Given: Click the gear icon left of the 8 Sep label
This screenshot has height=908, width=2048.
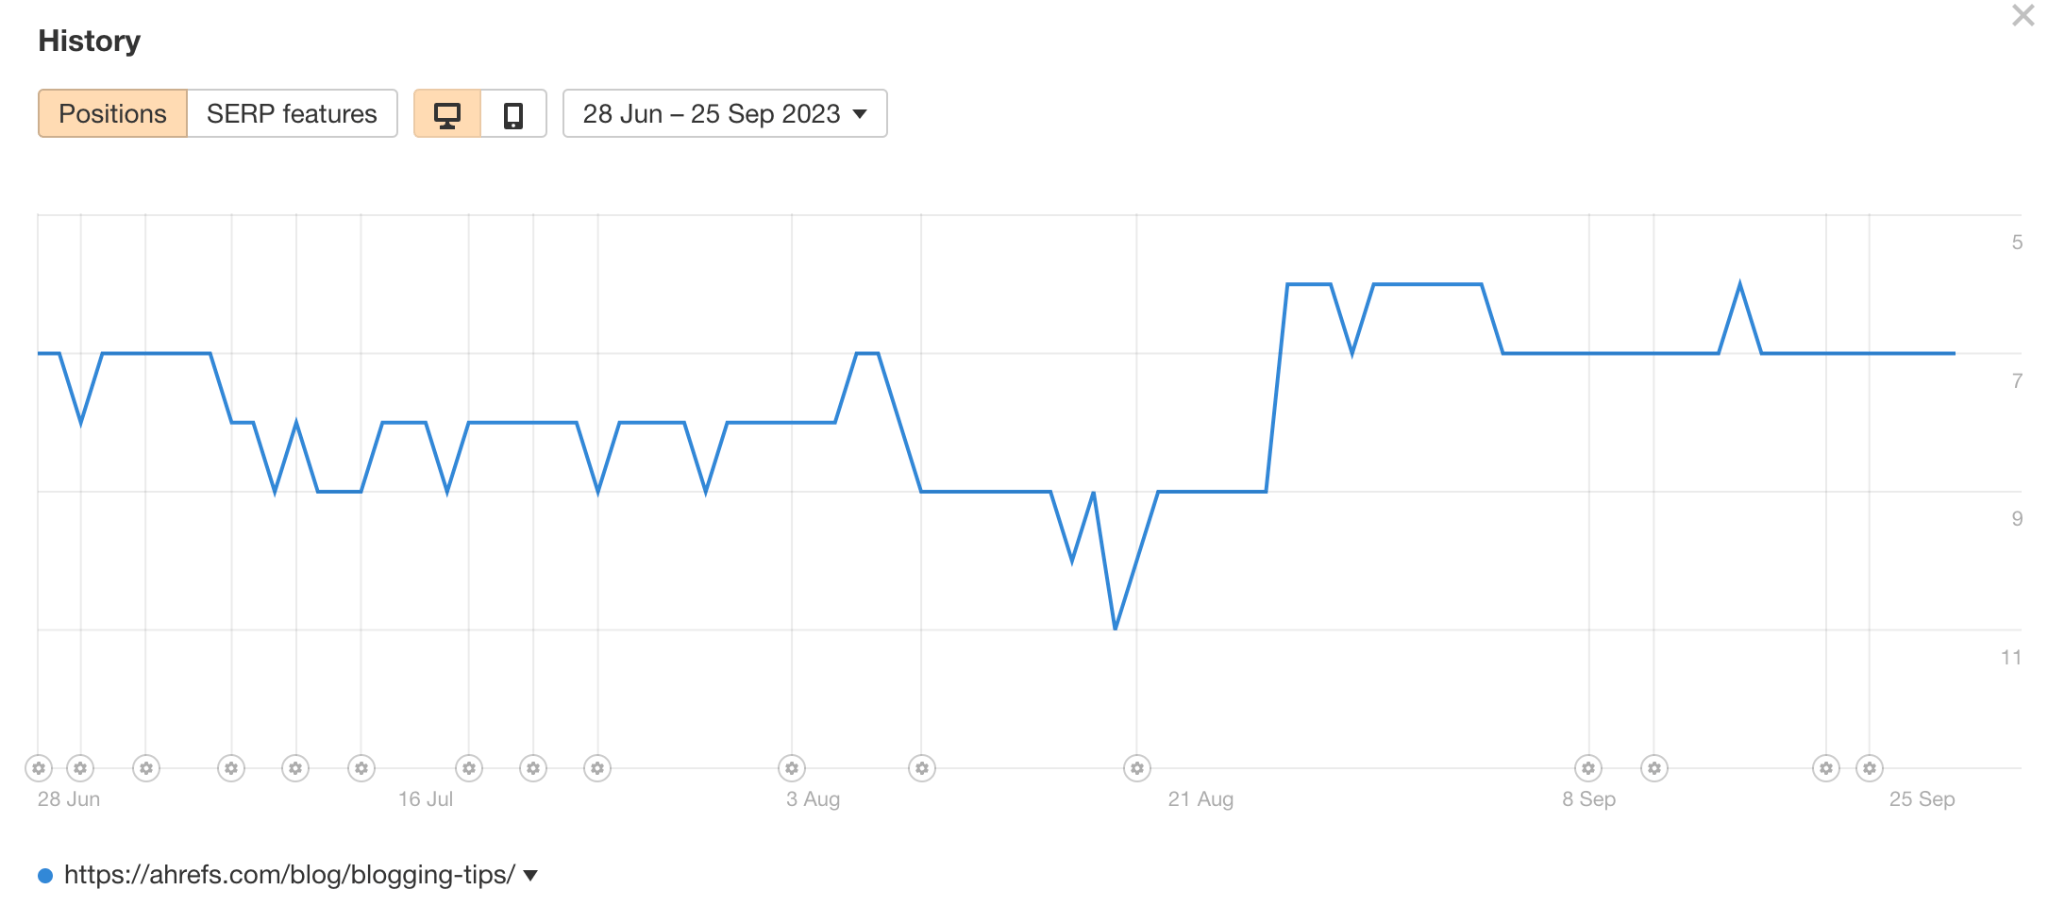Looking at the screenshot, I should click(1588, 768).
